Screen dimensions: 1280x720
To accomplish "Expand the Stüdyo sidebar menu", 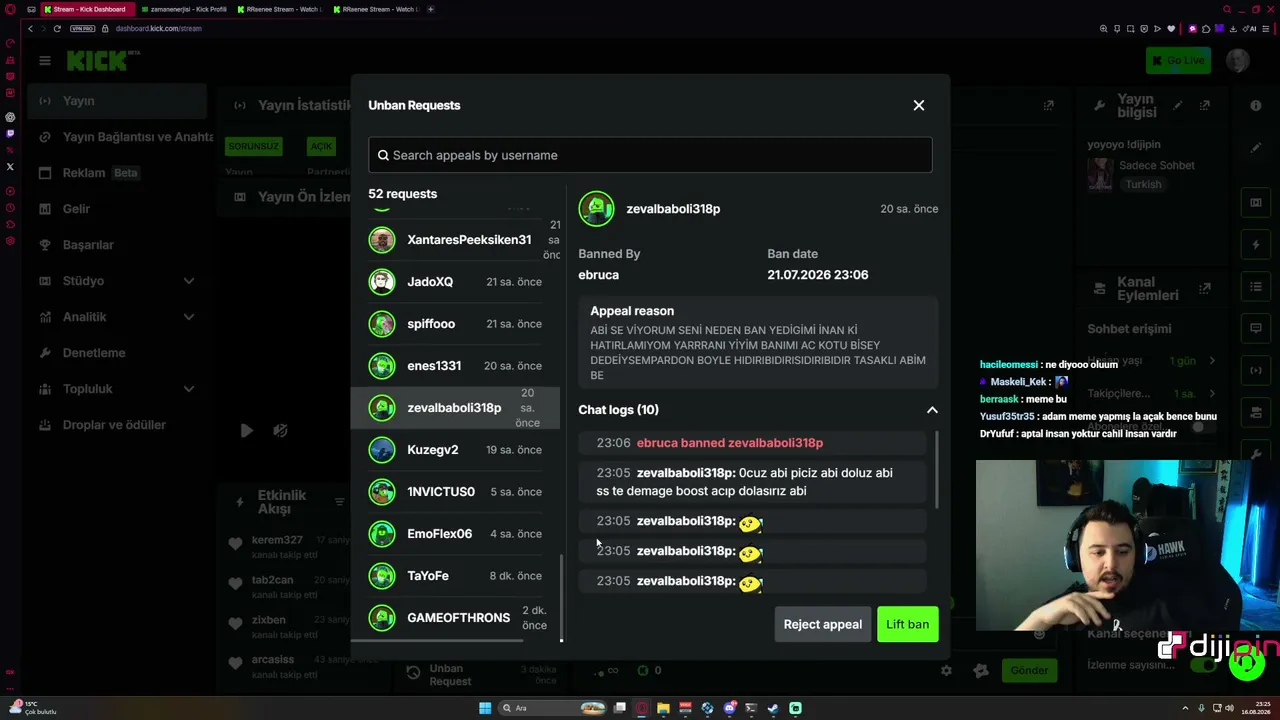I will tap(117, 281).
